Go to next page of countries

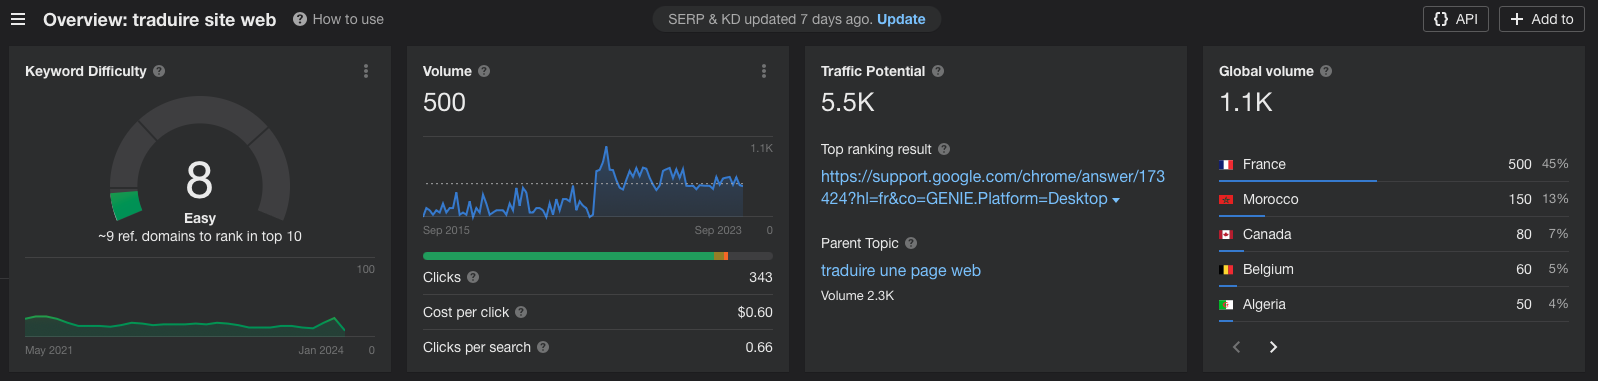(1273, 347)
